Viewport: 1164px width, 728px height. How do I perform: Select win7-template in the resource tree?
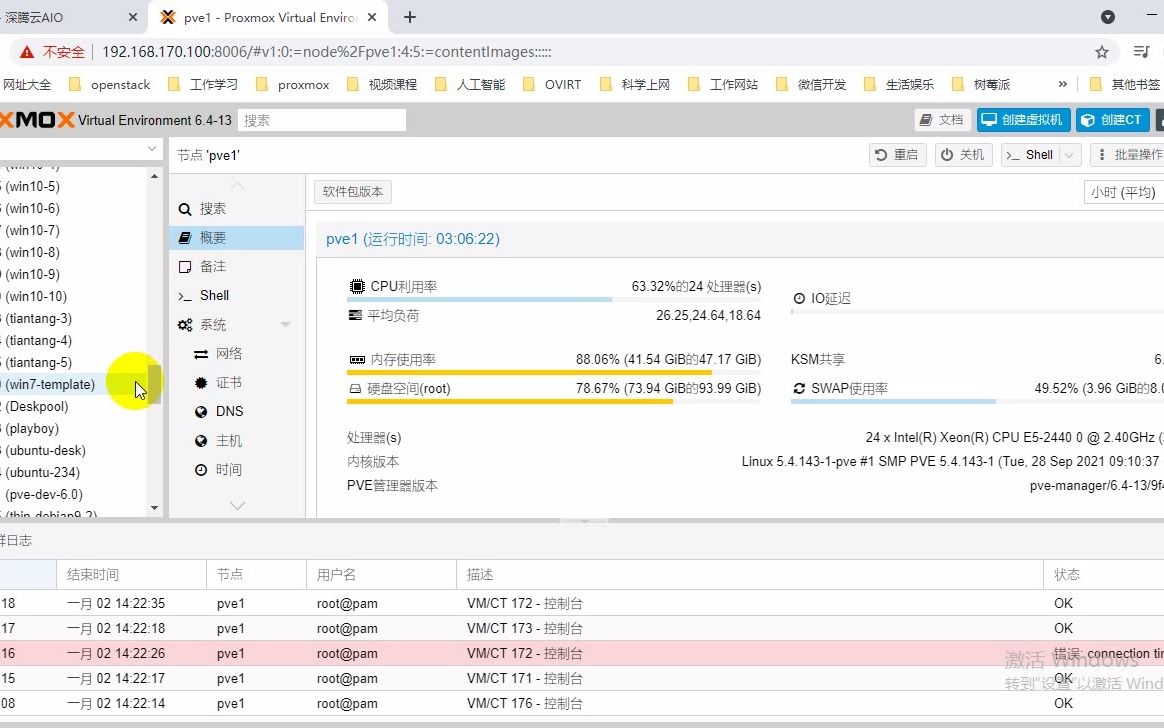pos(50,384)
